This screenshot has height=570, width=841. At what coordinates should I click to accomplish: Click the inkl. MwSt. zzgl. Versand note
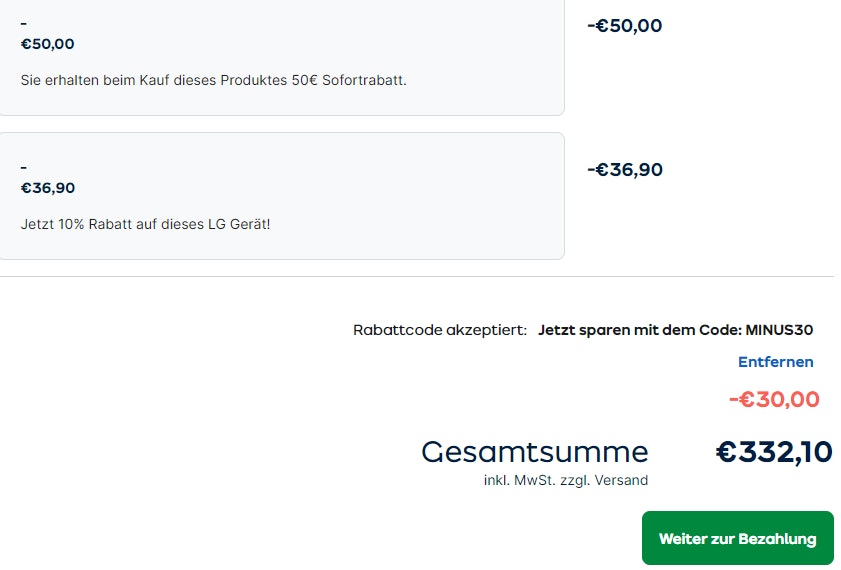click(x=565, y=480)
